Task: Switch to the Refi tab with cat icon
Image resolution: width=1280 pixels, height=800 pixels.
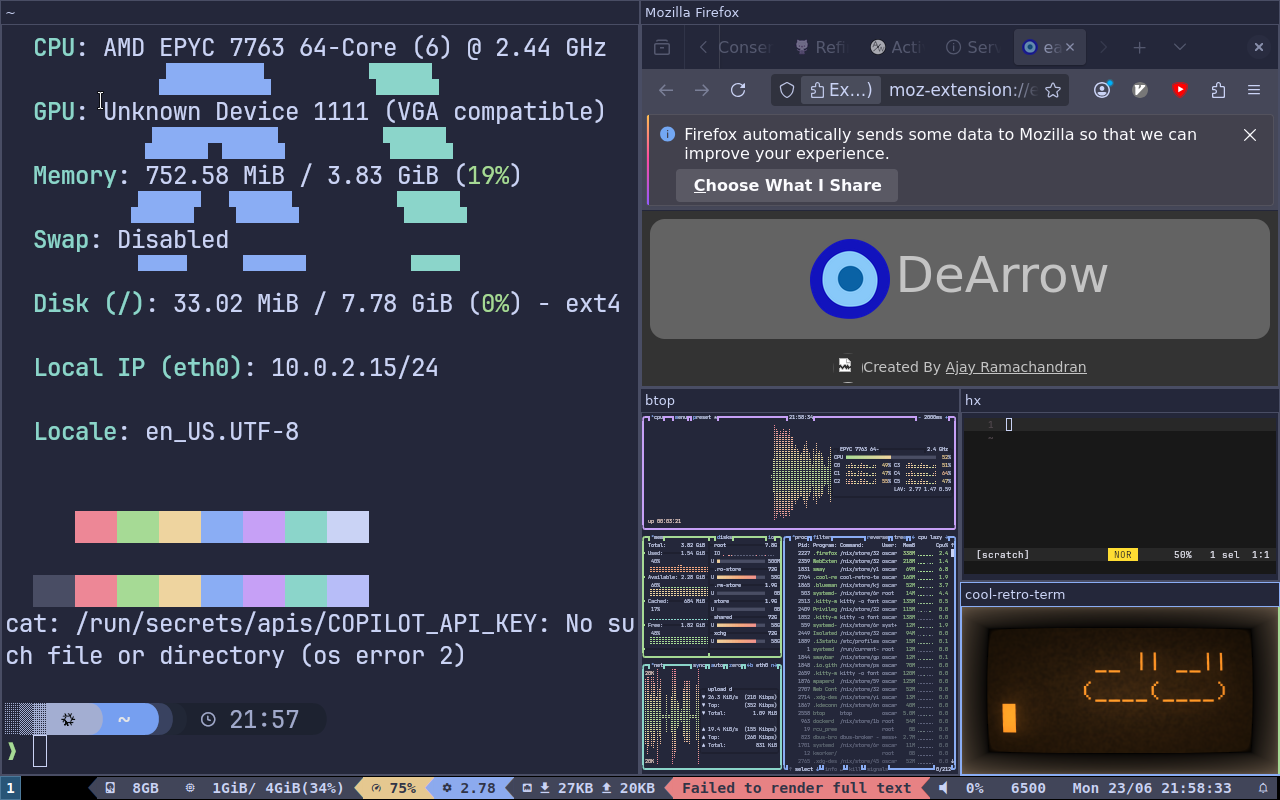Action: coord(820,47)
